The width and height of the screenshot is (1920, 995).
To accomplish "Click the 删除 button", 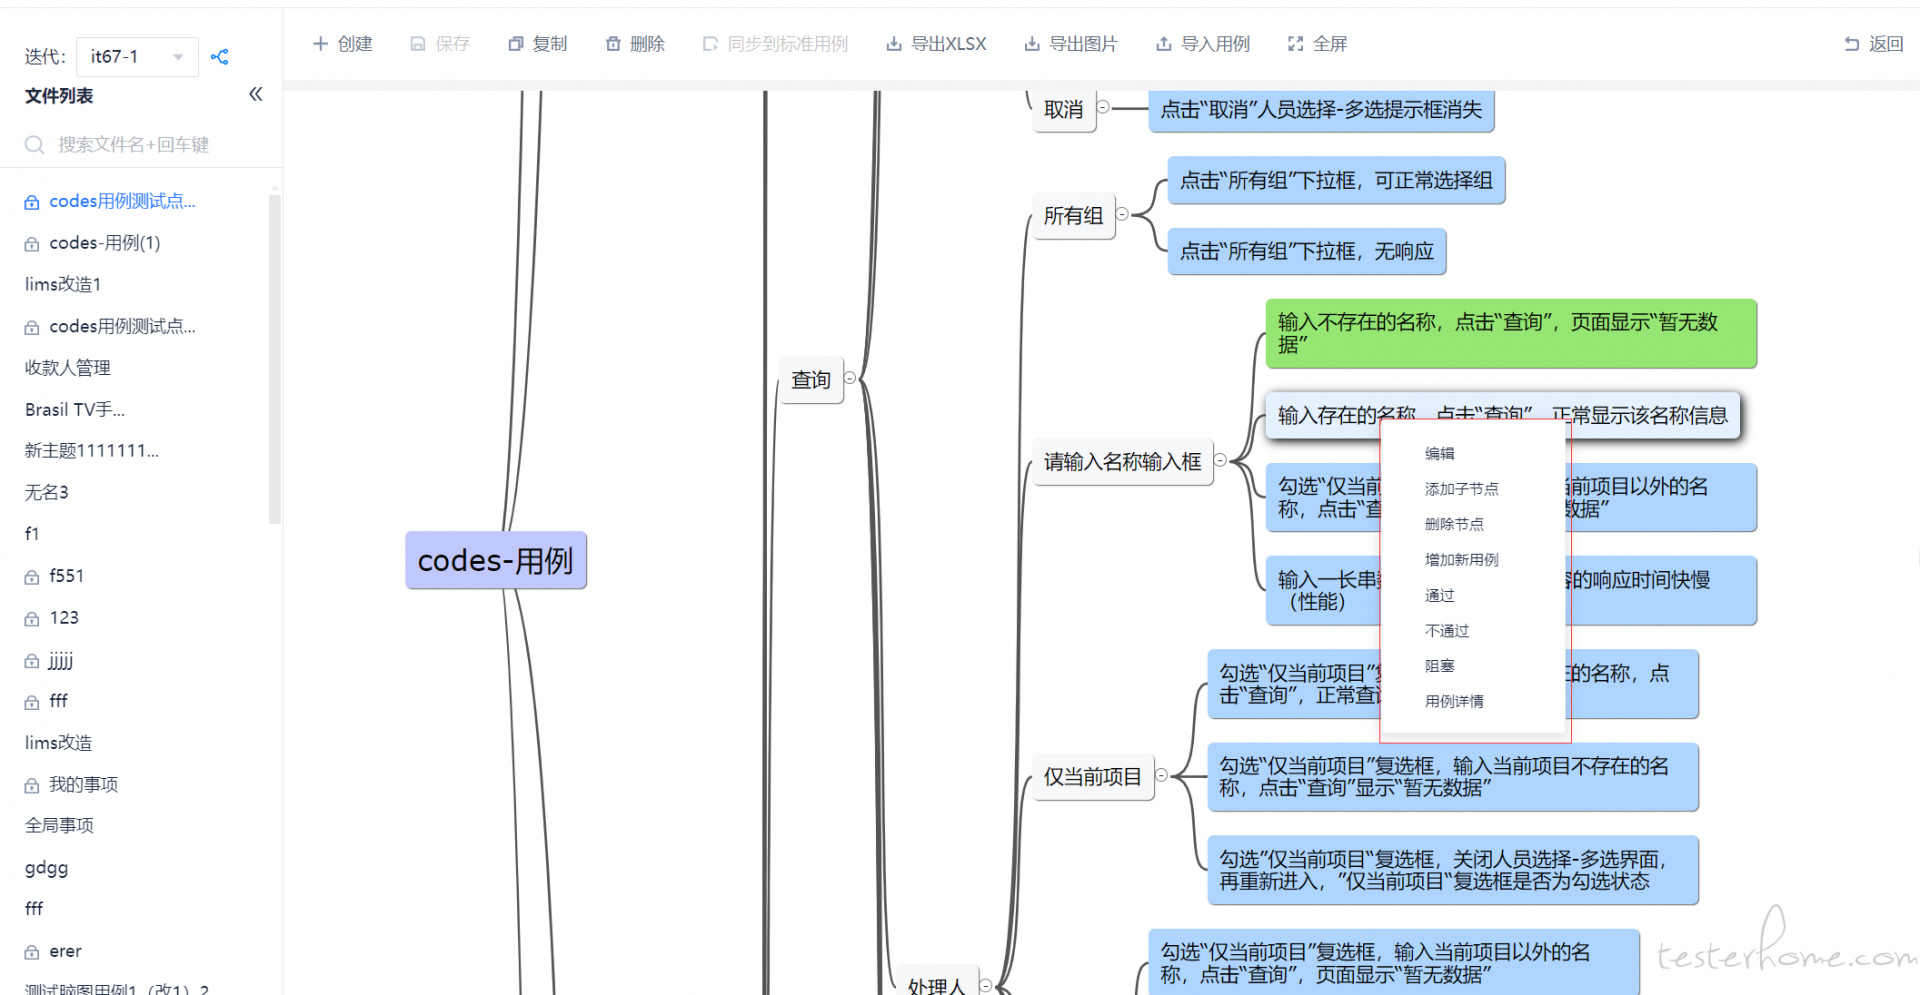I will click(x=635, y=44).
